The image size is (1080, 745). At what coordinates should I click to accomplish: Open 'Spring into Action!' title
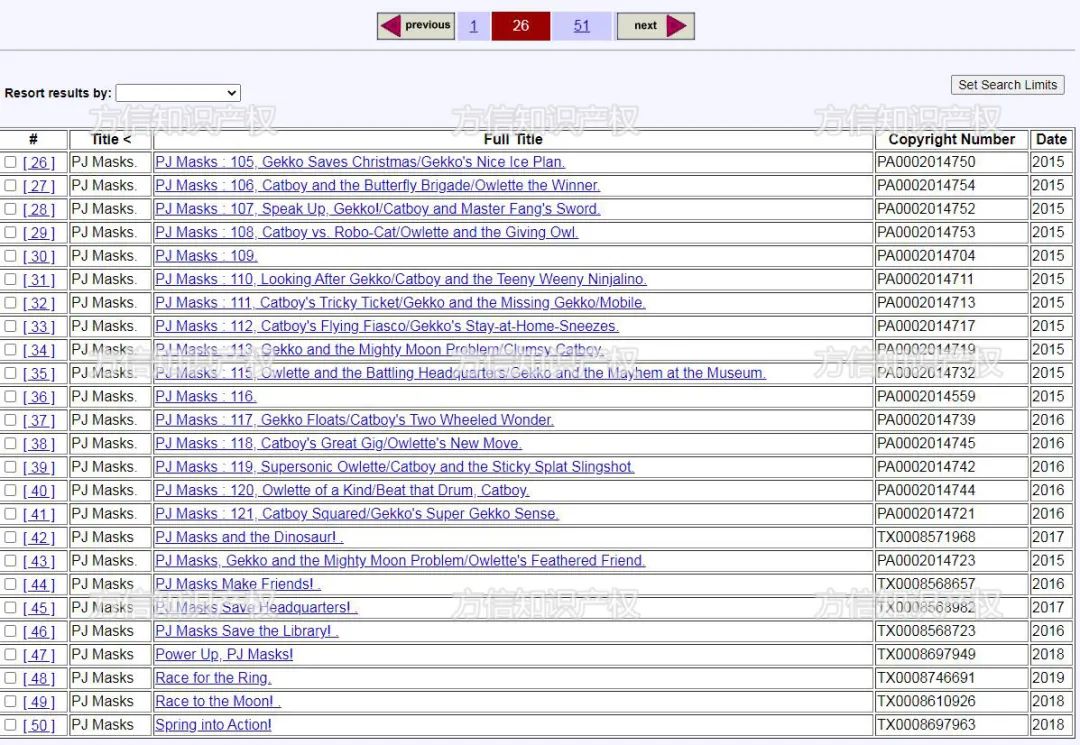point(213,724)
